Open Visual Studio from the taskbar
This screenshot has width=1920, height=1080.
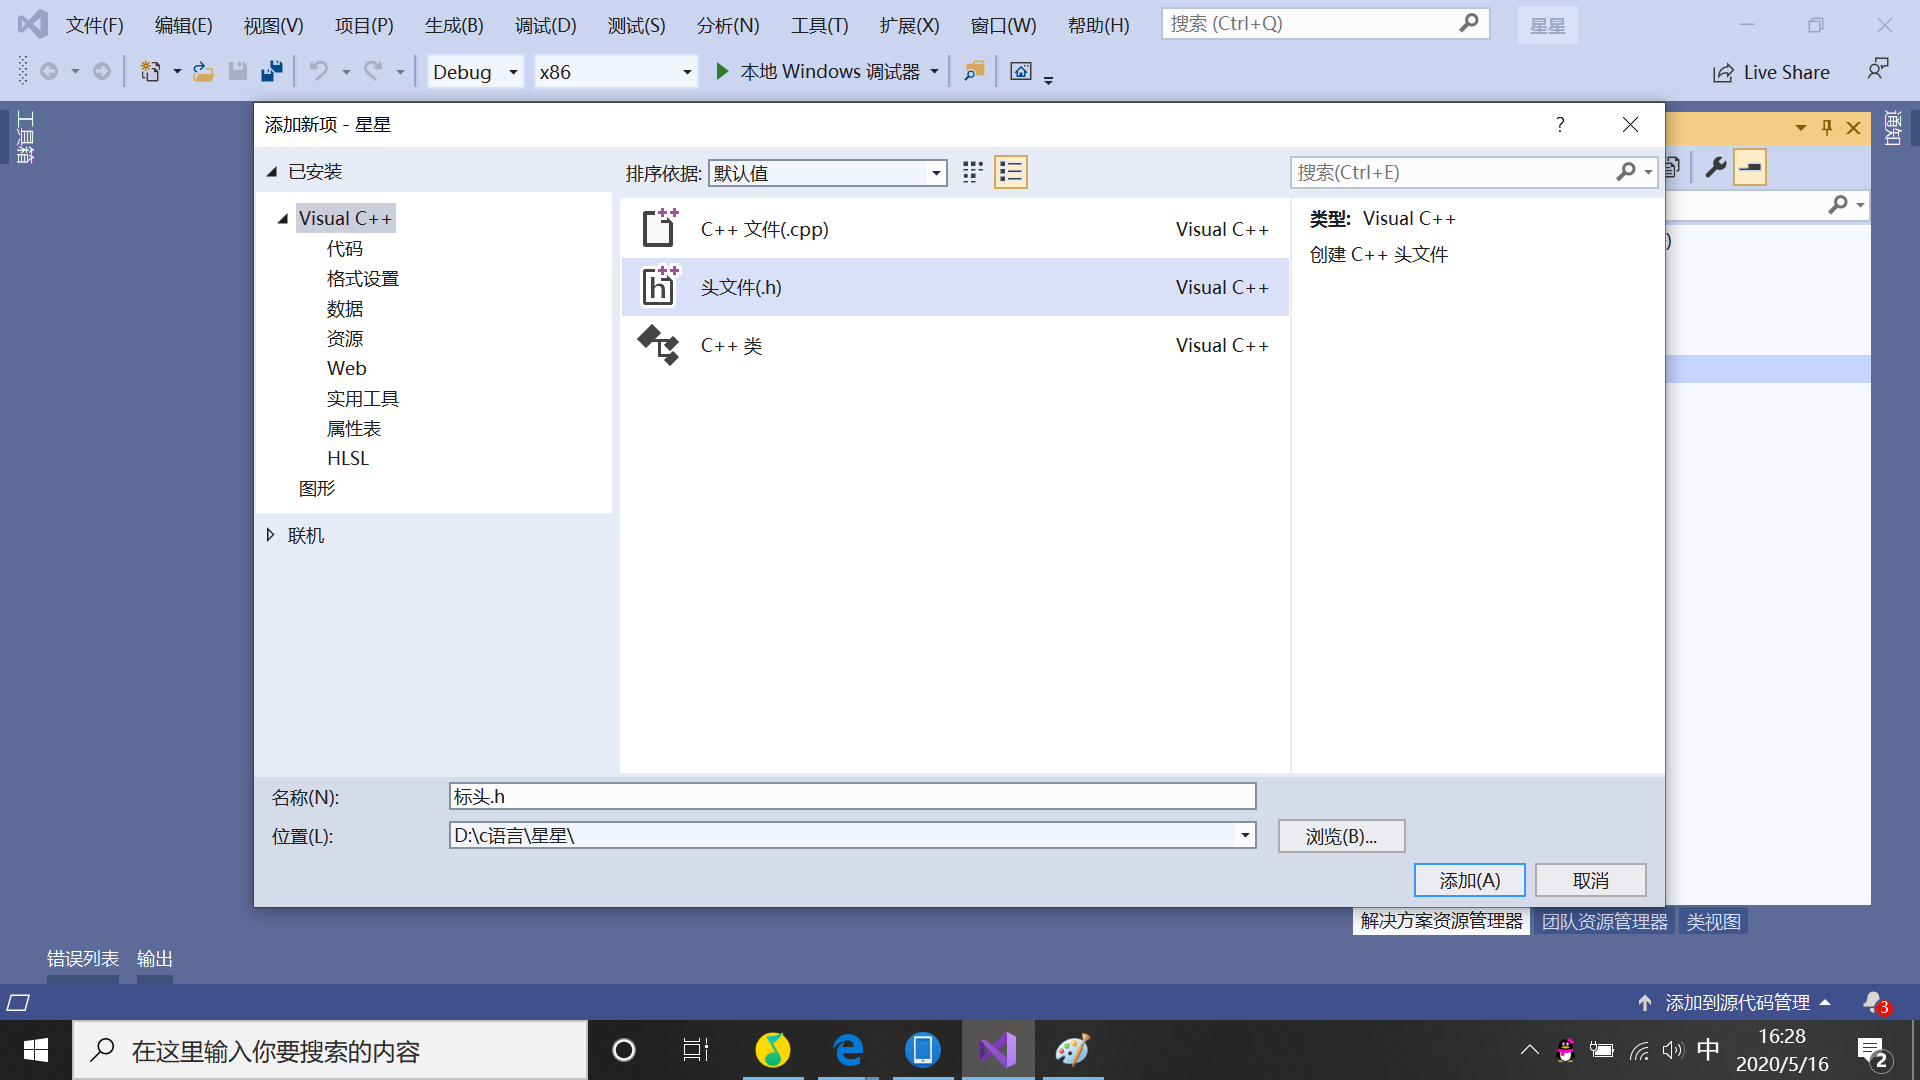tap(997, 1050)
